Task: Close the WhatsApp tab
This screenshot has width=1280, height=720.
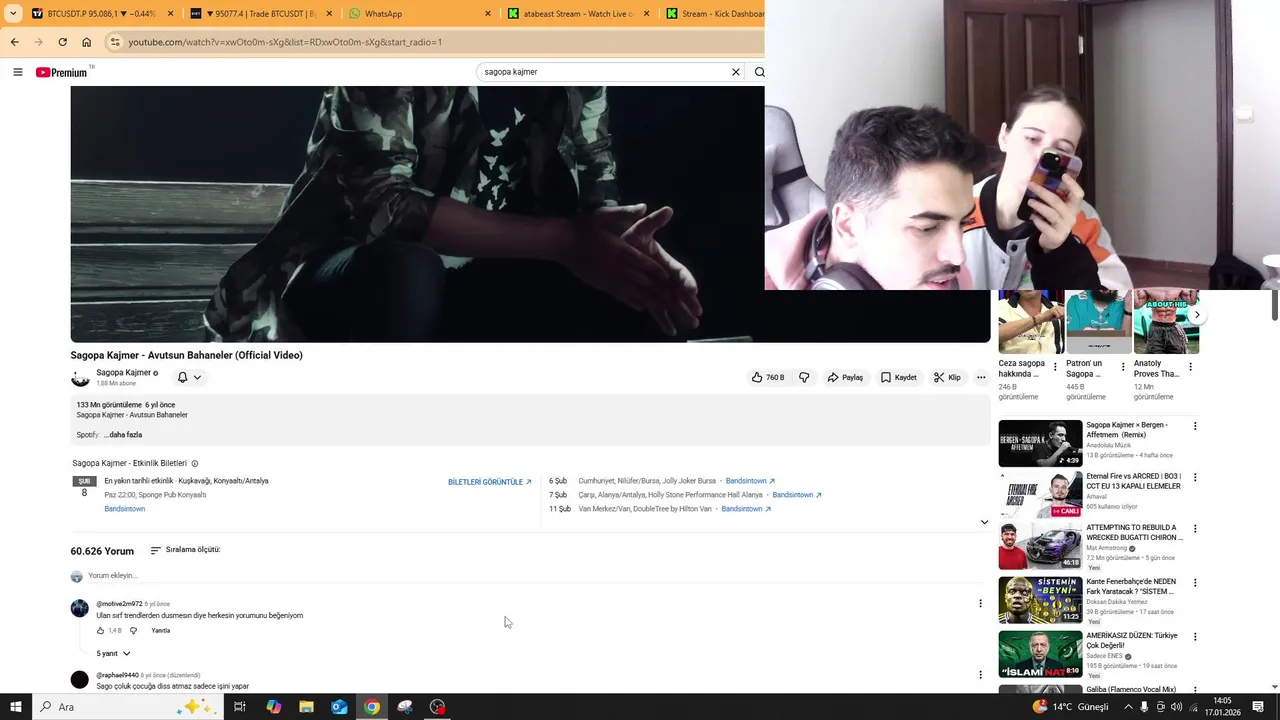Action: click(x=488, y=14)
